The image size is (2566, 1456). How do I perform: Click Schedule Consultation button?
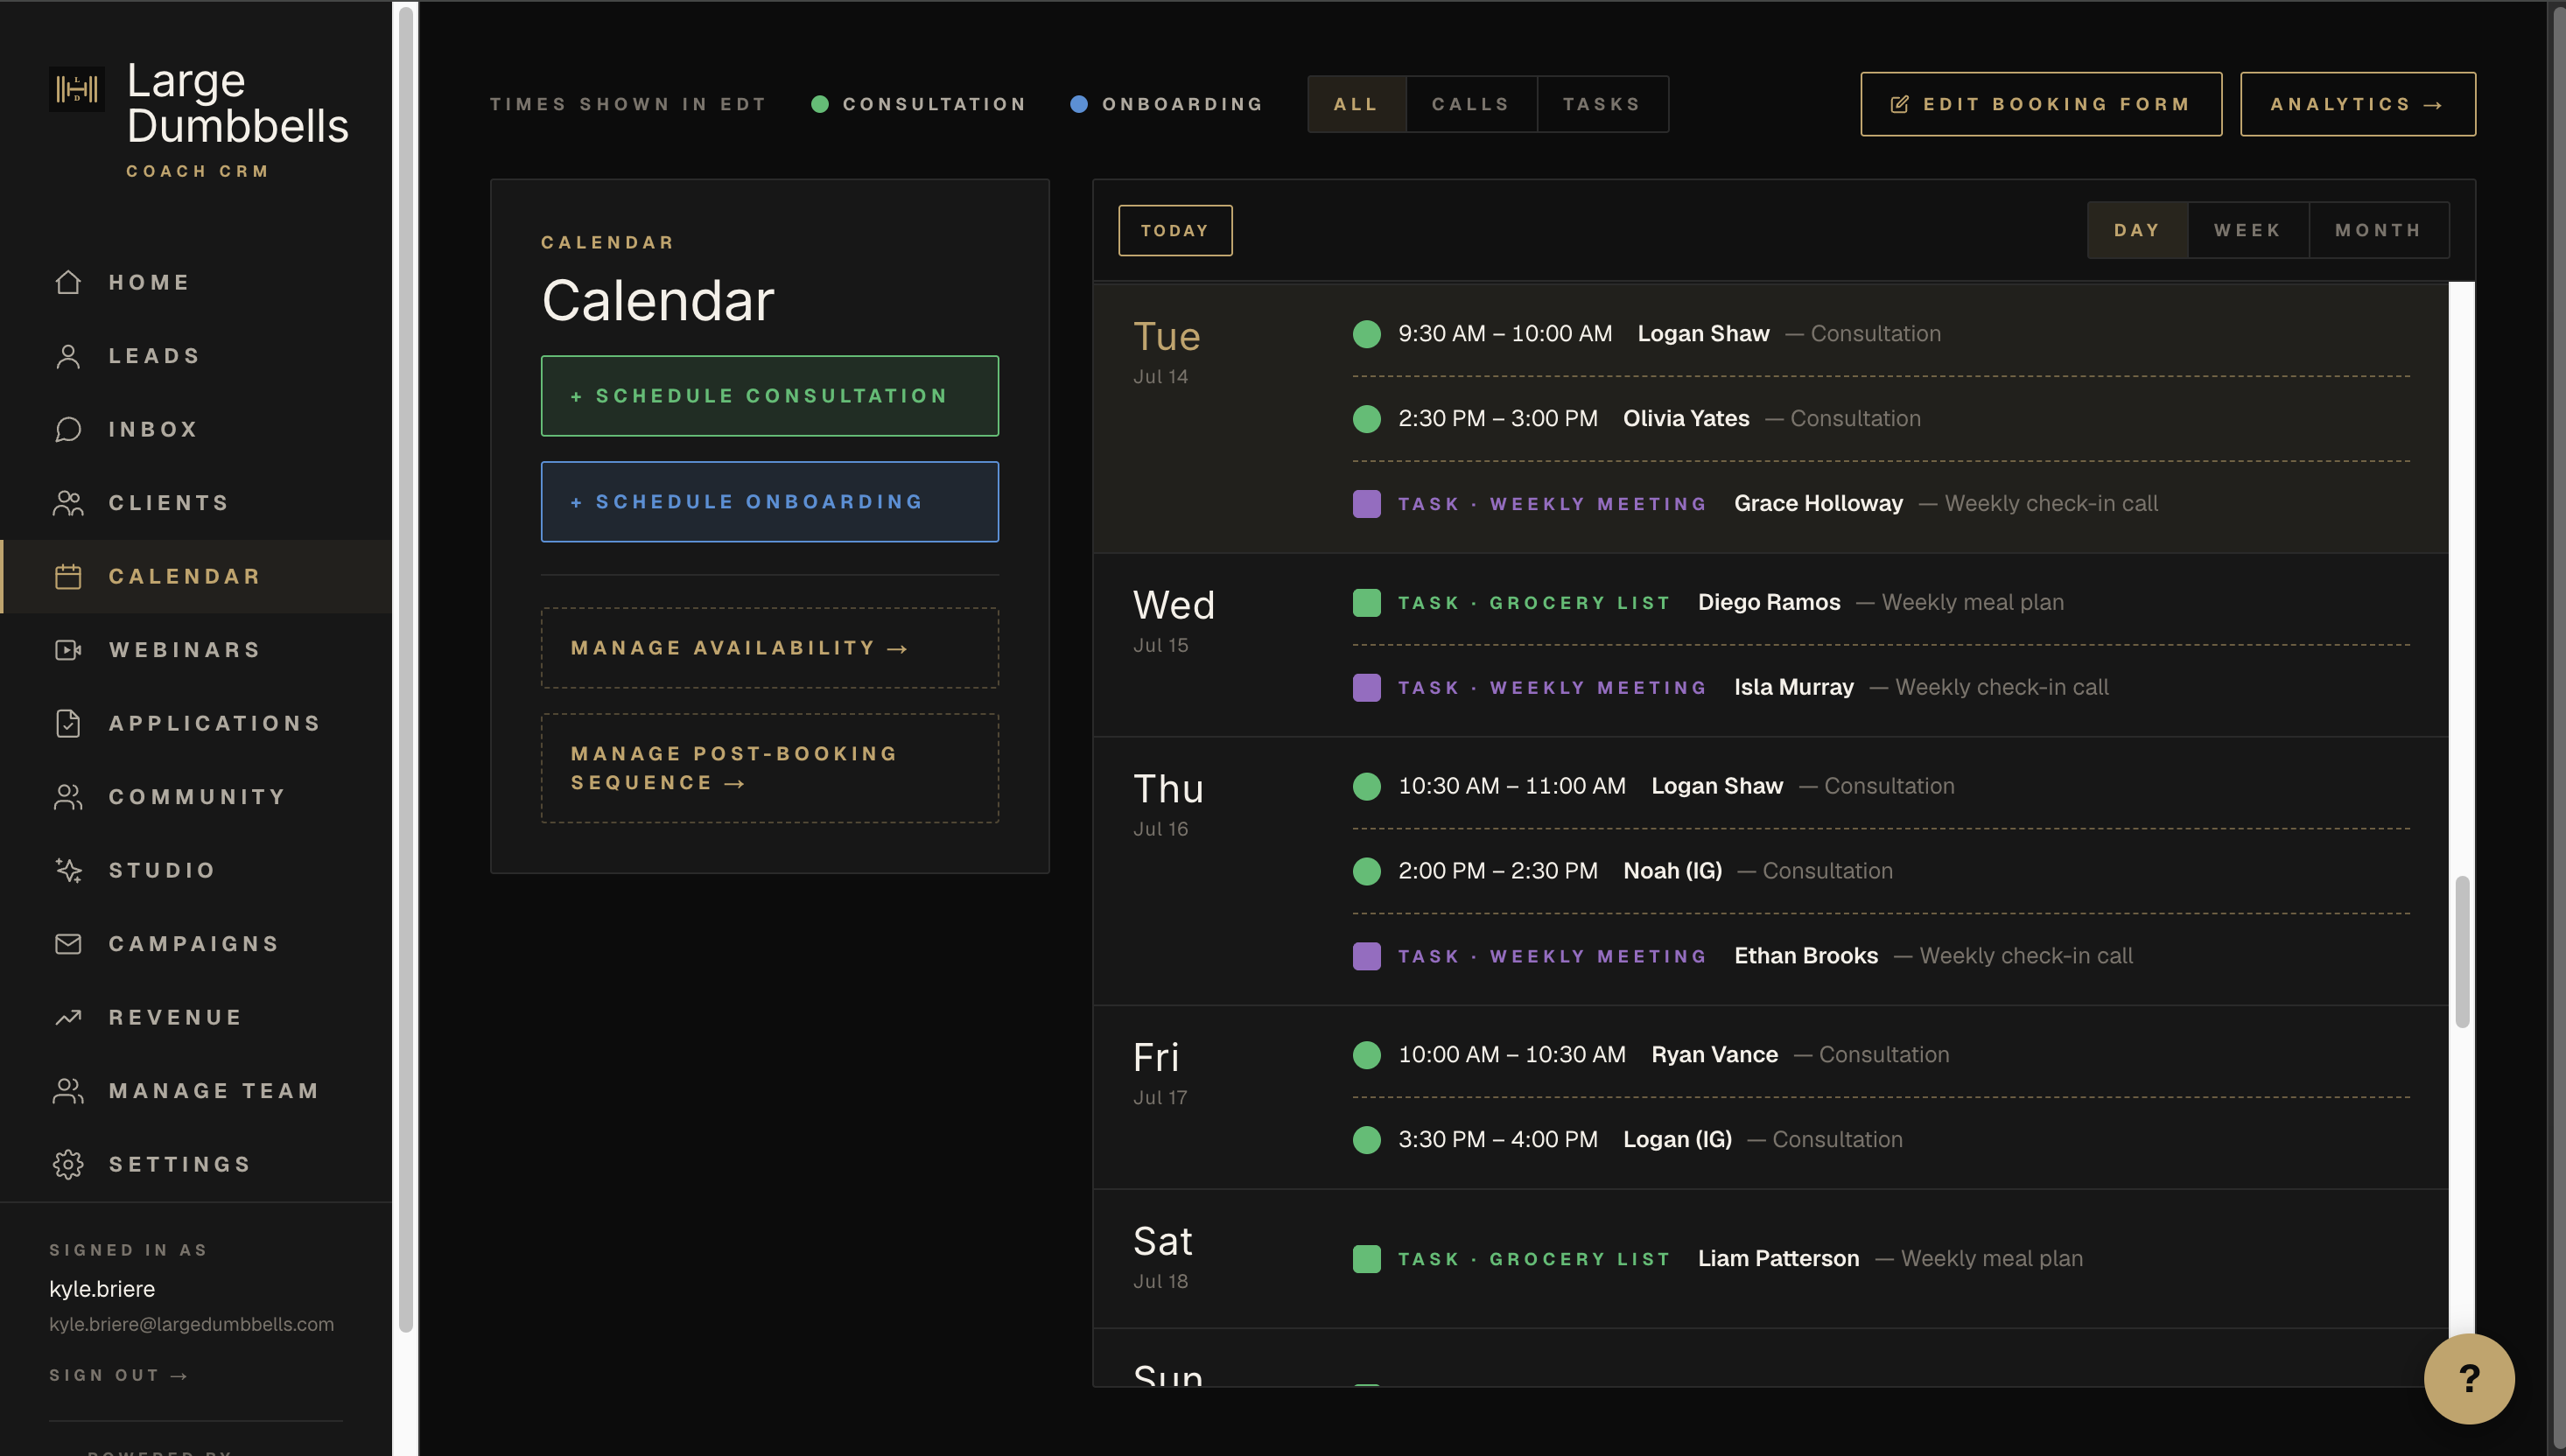click(769, 396)
